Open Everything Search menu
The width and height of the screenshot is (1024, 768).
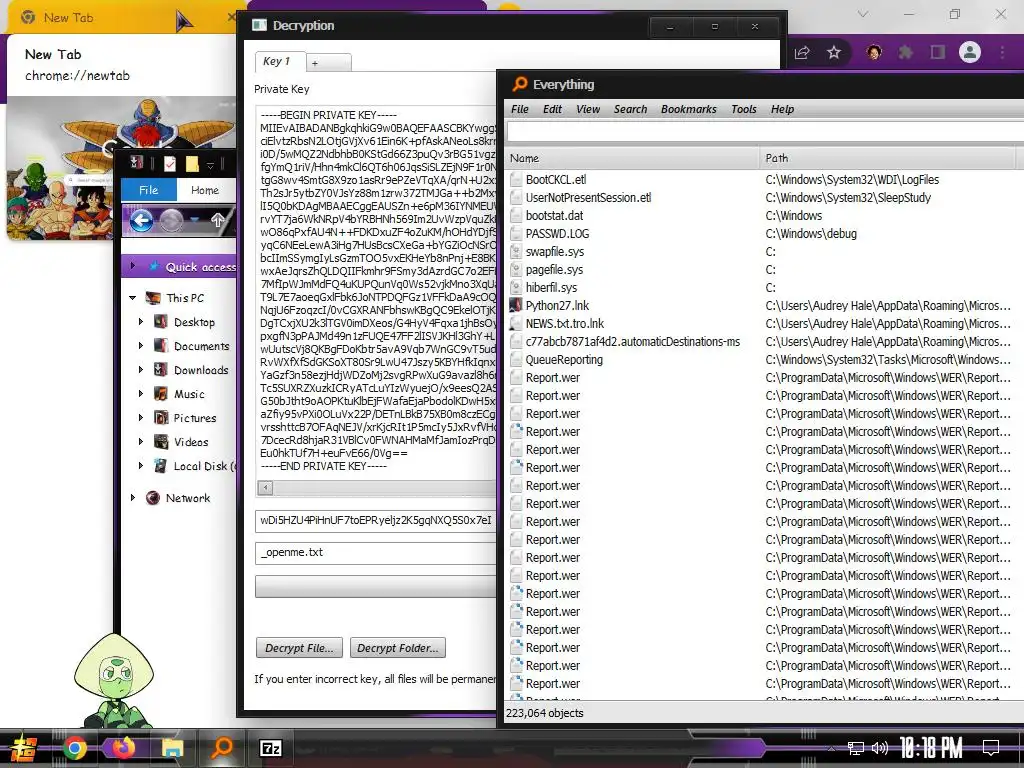pos(630,109)
